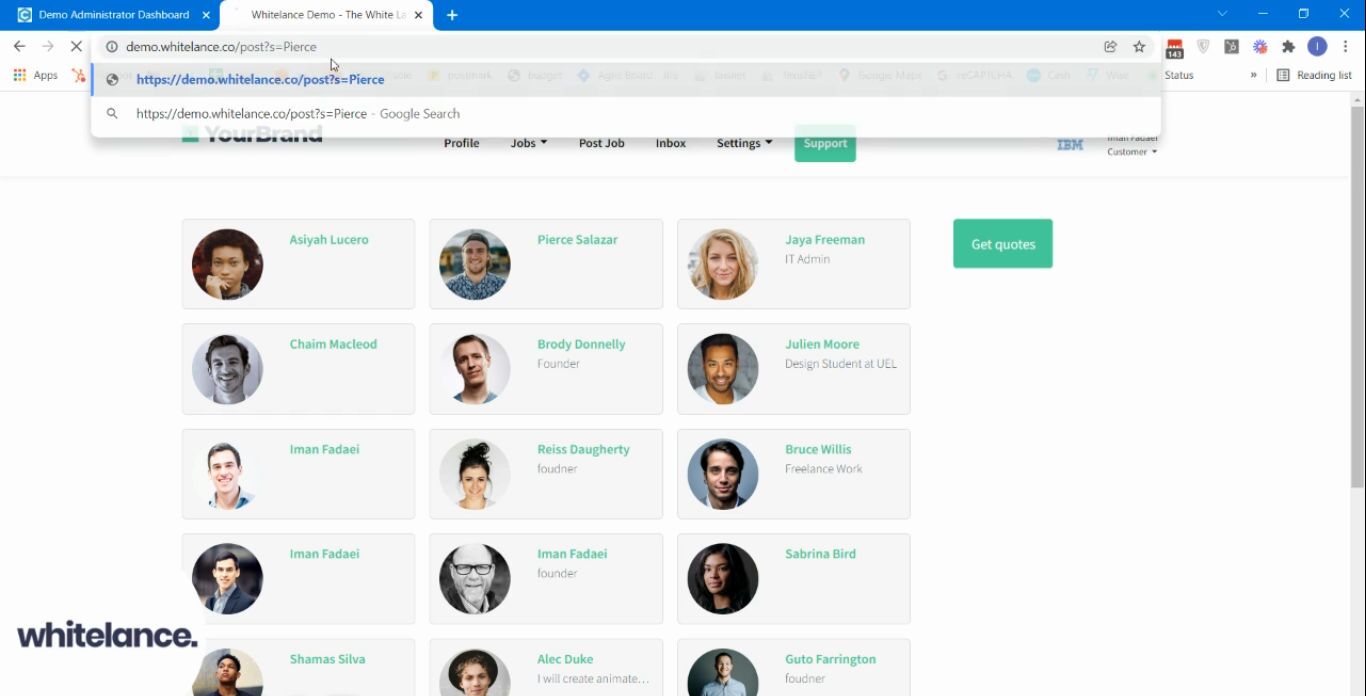Open the red extension with 143 badge
1366x696 pixels.
1175,48
